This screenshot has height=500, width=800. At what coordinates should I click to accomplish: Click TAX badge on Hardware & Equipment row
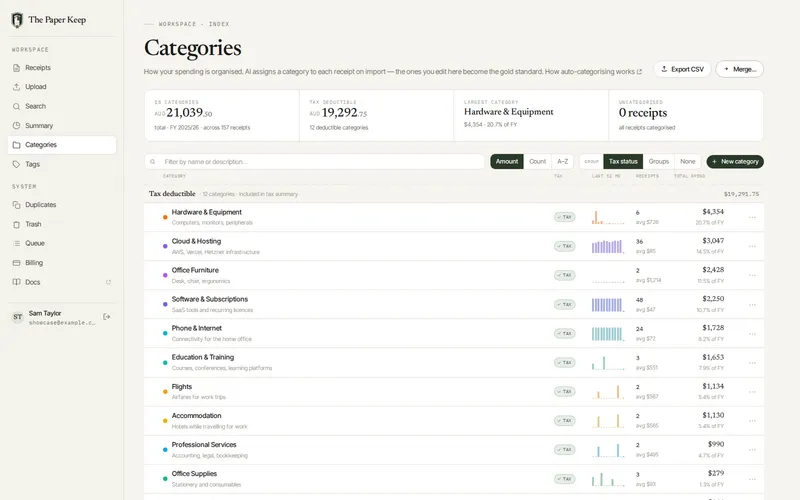click(564, 217)
